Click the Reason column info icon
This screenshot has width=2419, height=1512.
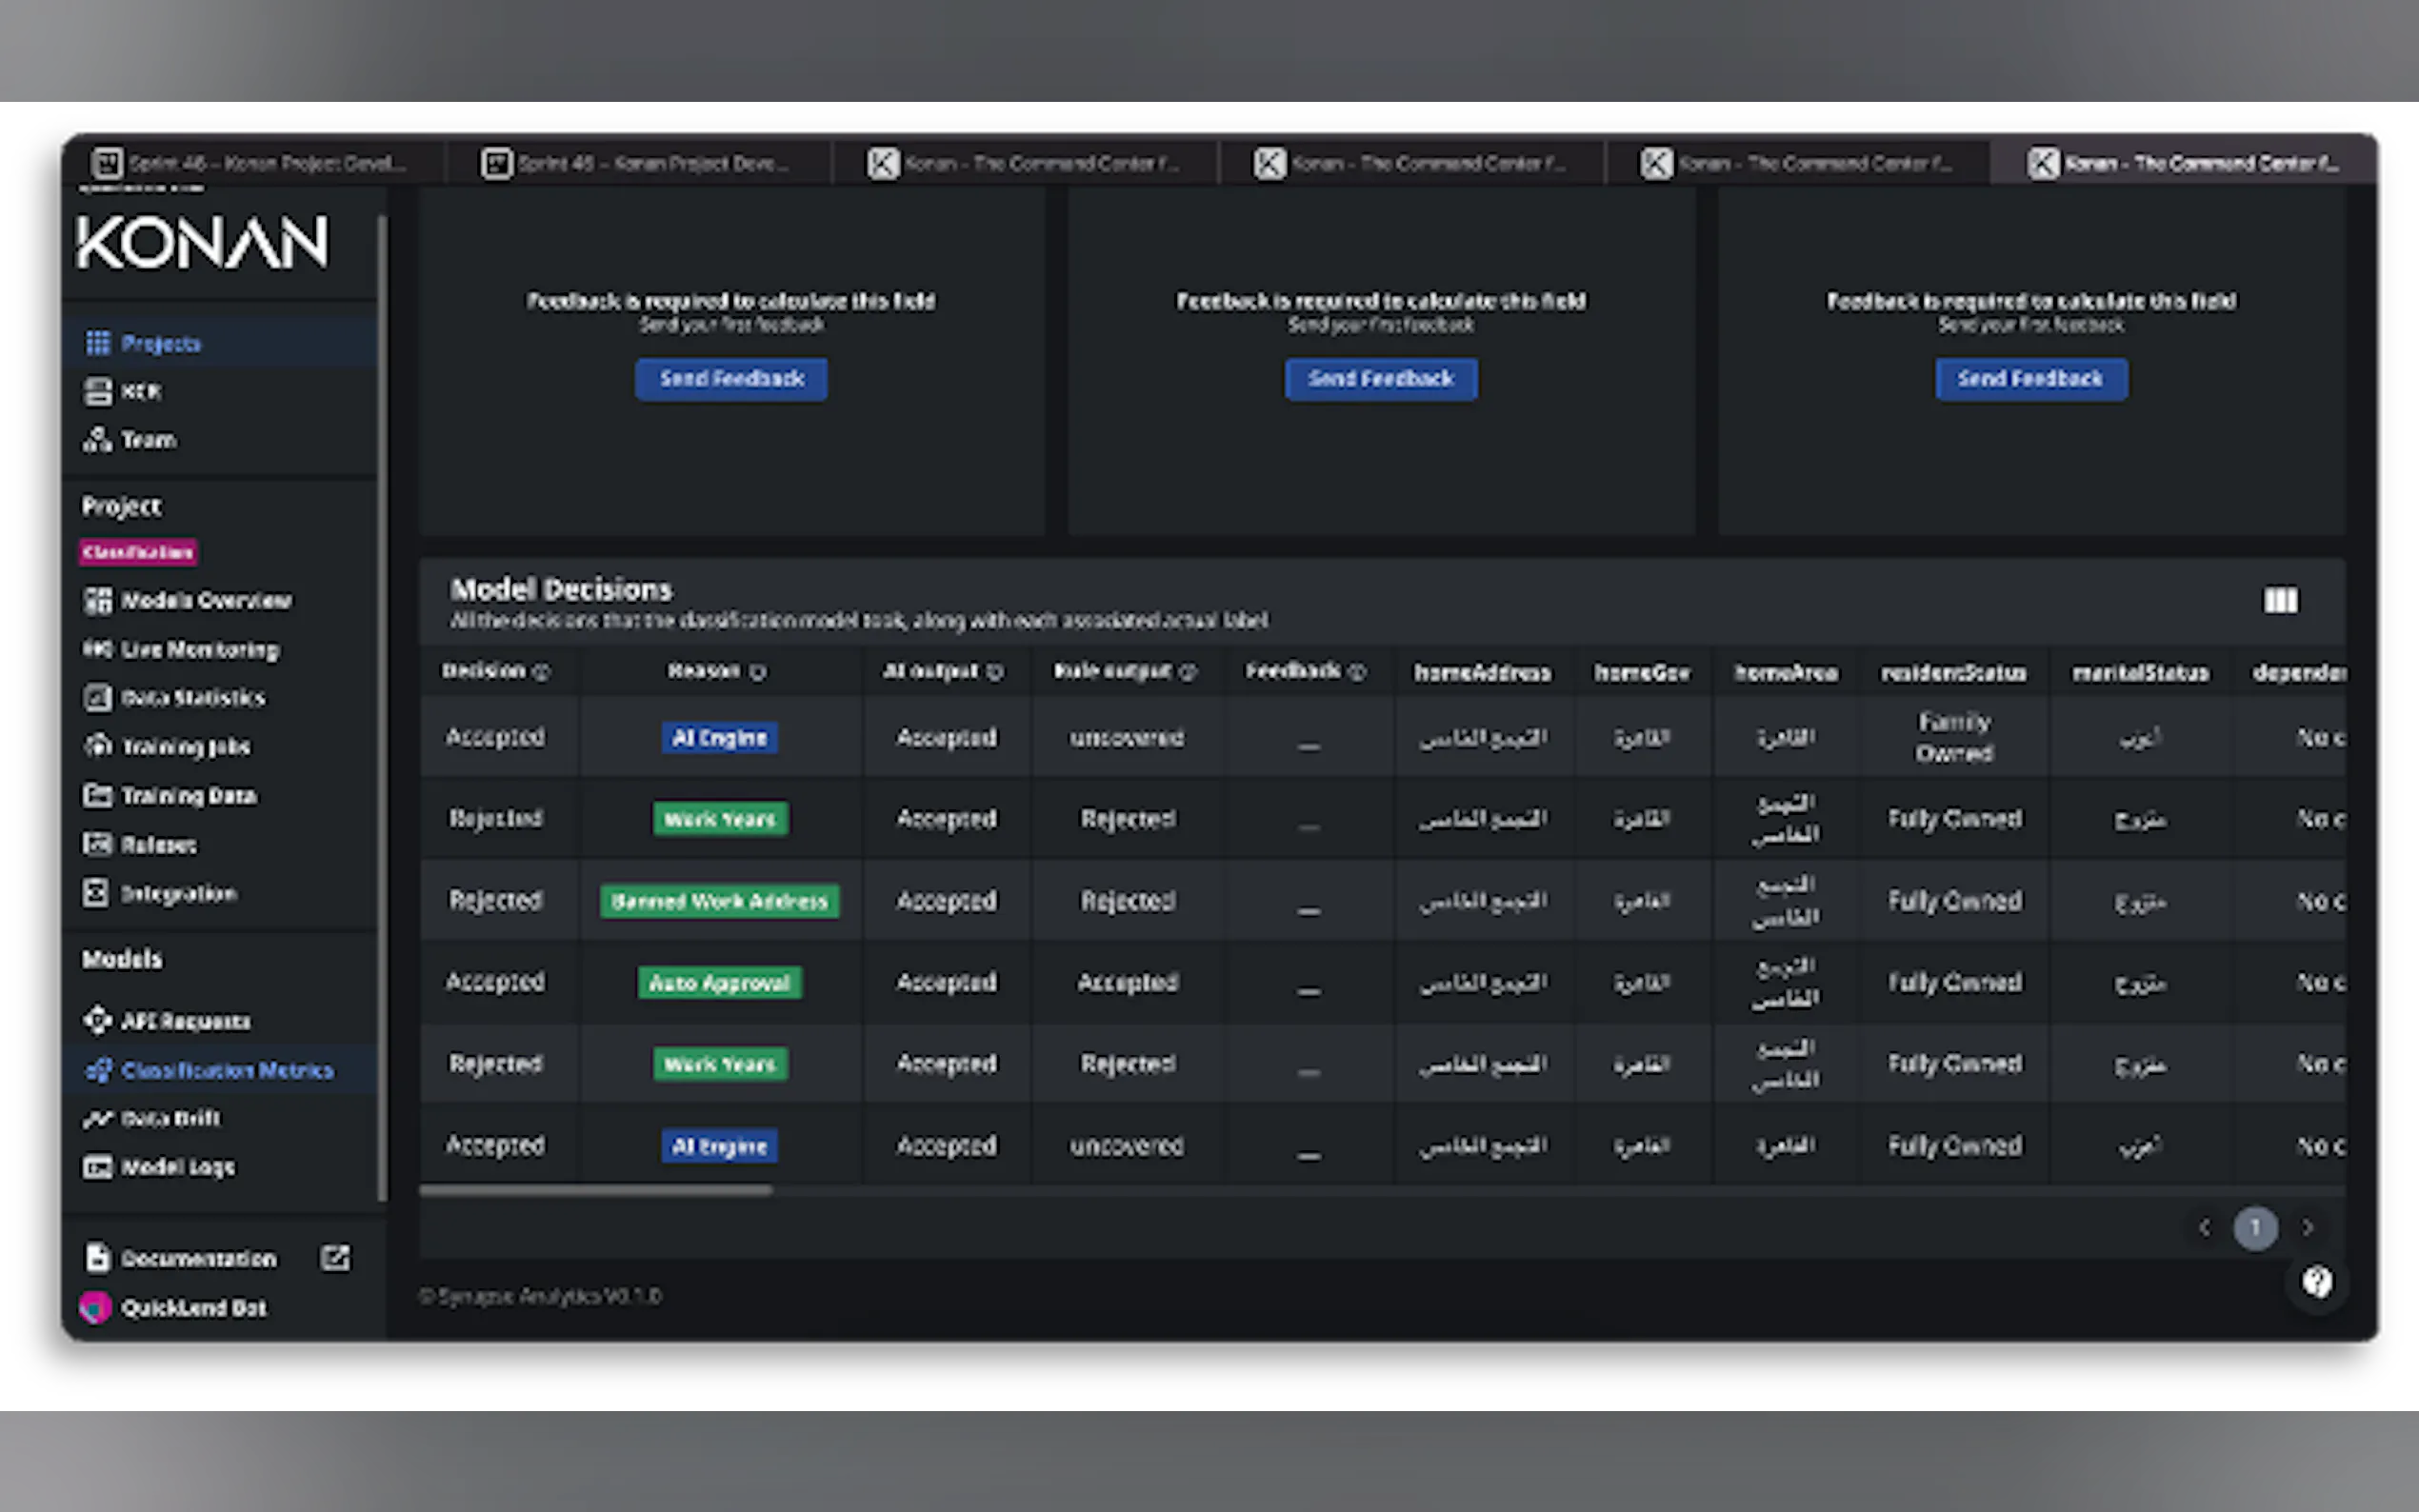click(758, 672)
